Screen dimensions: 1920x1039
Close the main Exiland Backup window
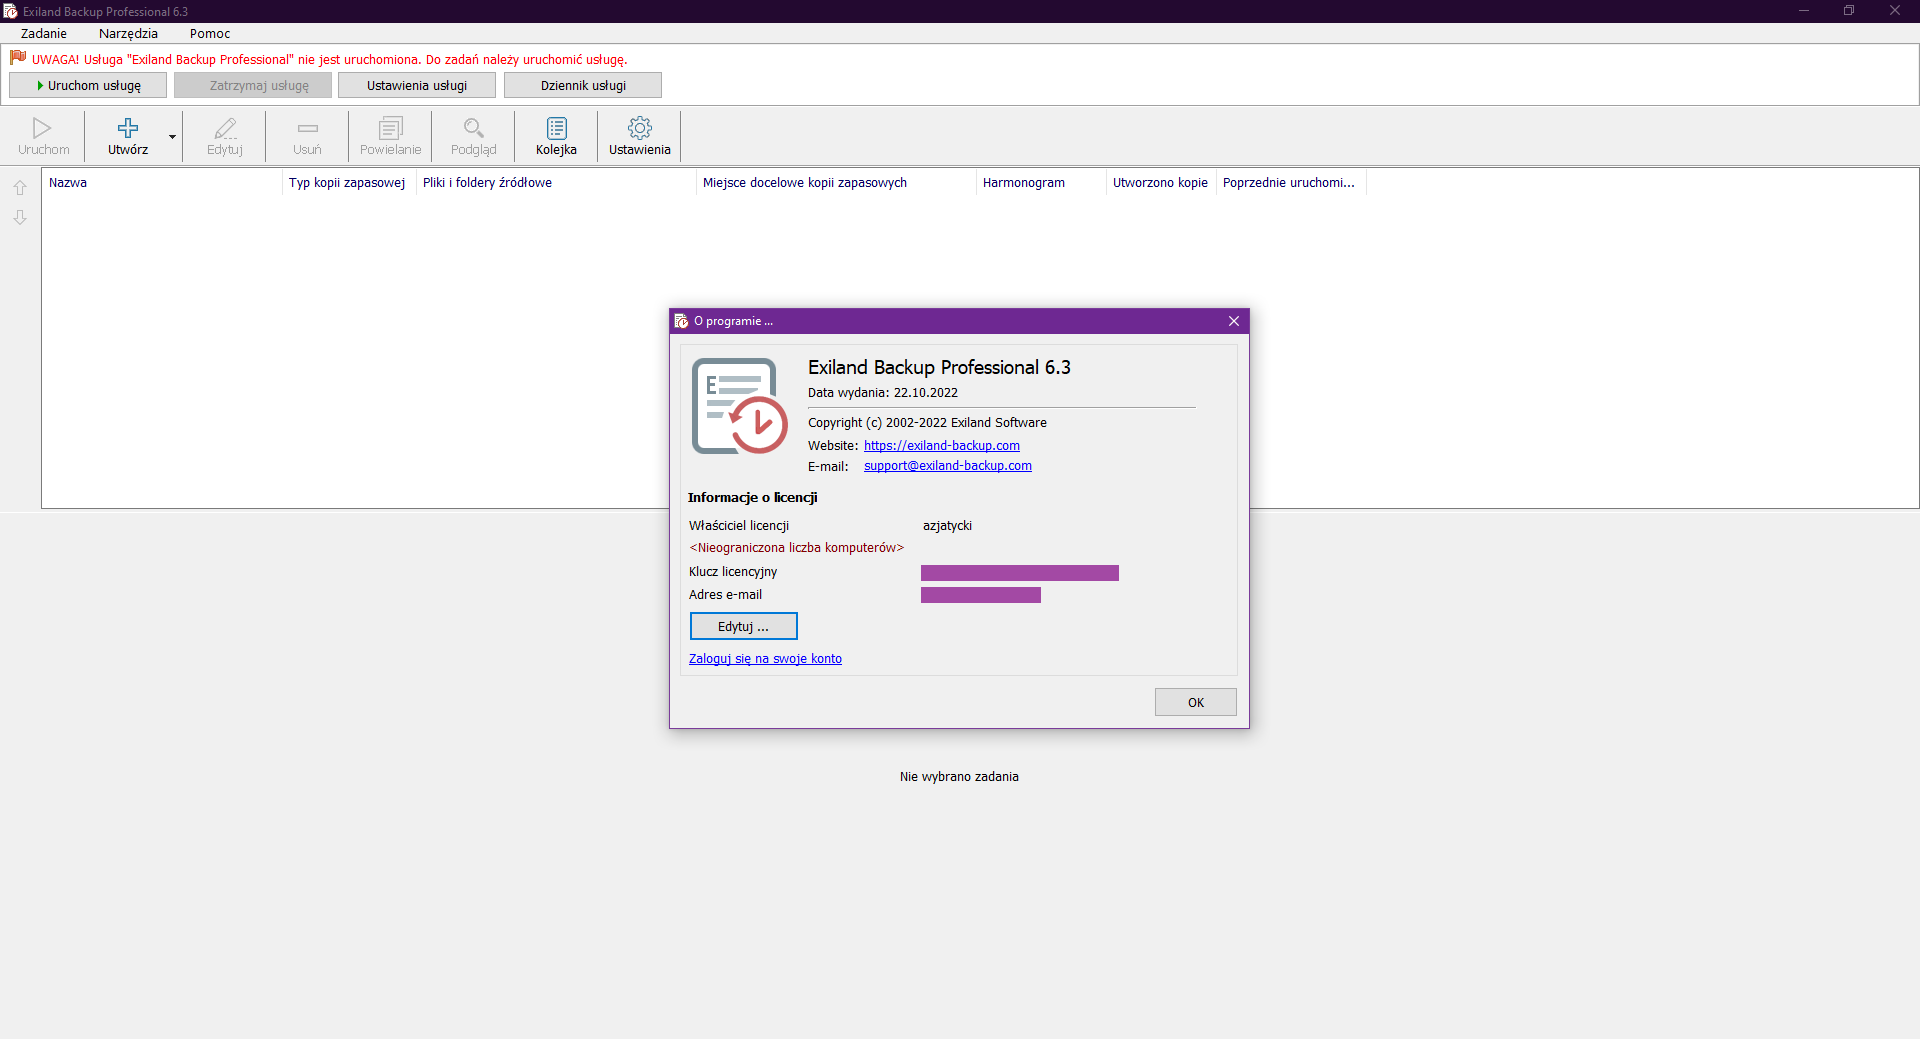[1895, 11]
